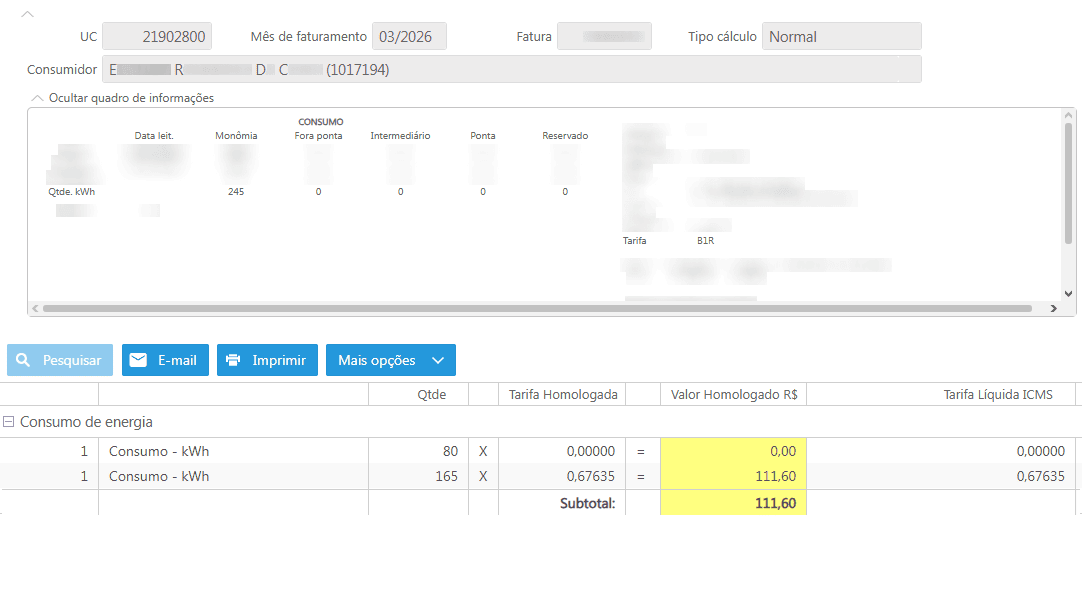Screen dimensions: 1082x594
Task: Click right arrow of horizontal scrollbar
Action: point(1054,309)
